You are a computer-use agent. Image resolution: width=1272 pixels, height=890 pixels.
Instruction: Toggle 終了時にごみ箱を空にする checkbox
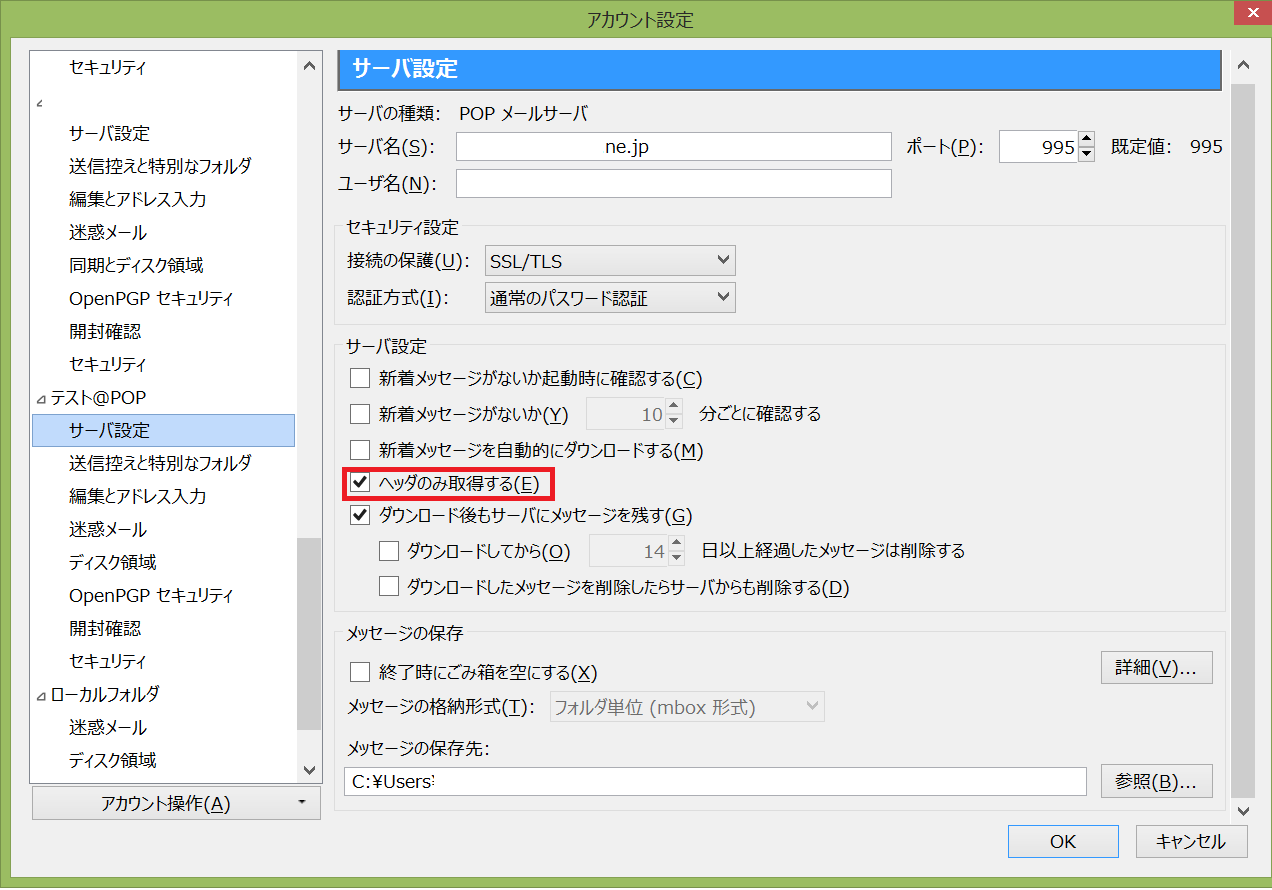pyautogui.click(x=360, y=672)
